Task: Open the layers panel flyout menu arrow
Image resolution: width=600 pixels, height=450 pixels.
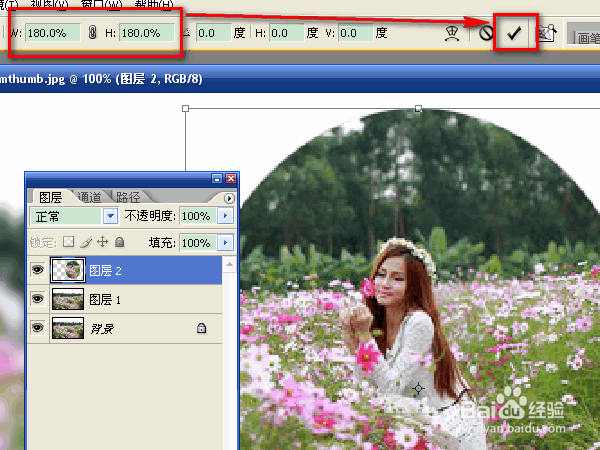Action: click(229, 198)
